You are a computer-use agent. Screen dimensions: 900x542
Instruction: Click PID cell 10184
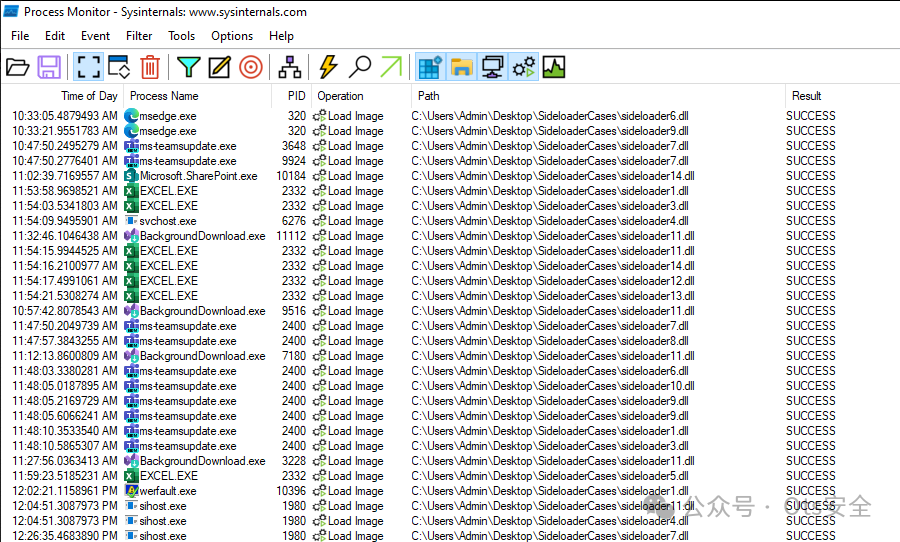click(291, 176)
